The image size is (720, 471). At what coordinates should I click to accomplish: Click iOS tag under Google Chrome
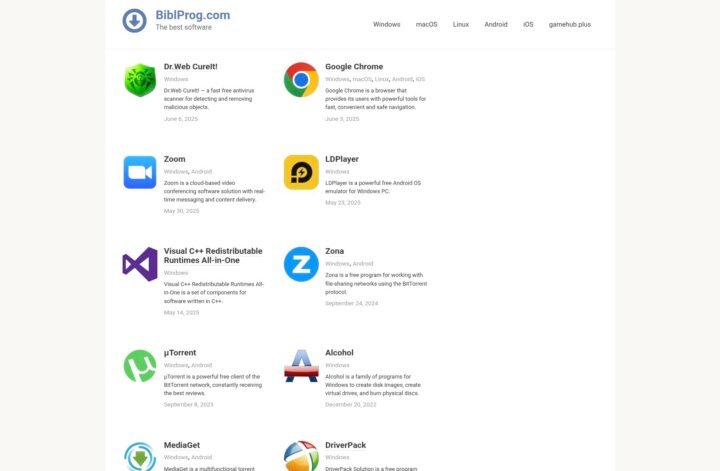[x=420, y=79]
